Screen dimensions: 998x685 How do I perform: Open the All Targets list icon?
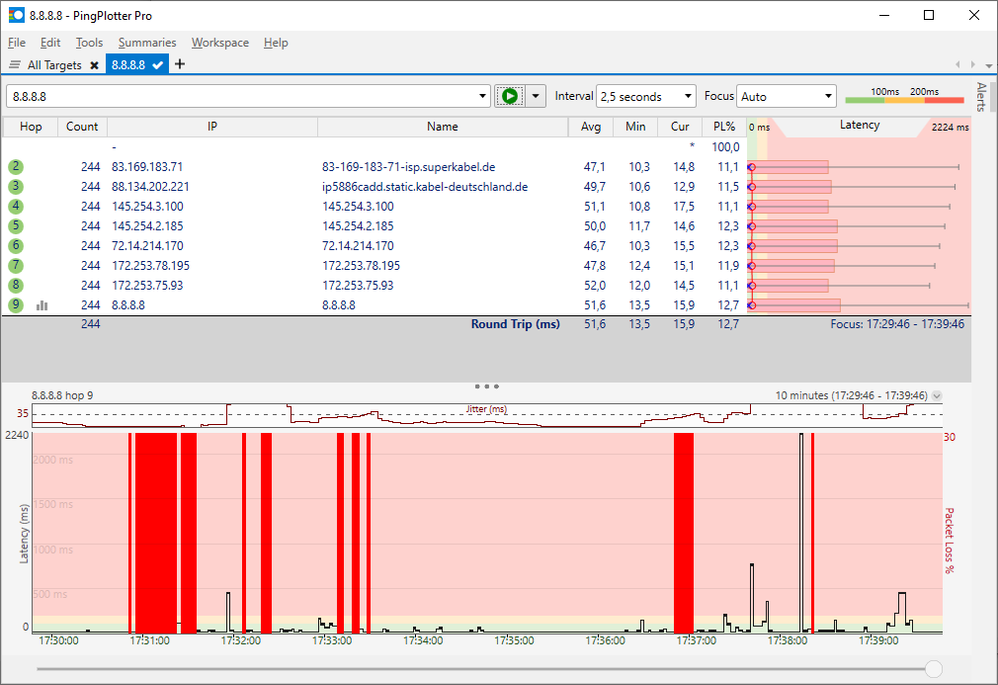(x=15, y=65)
